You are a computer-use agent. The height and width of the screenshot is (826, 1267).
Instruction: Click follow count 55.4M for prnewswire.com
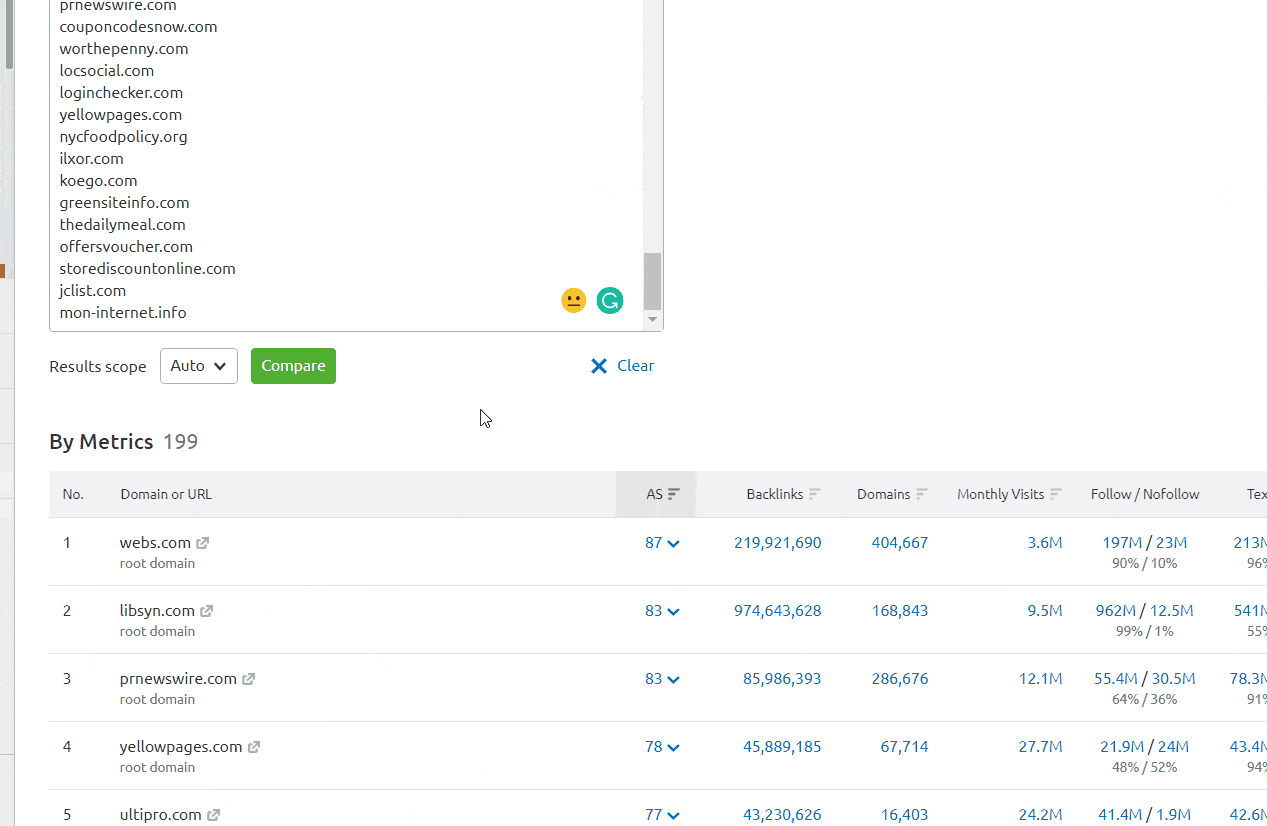point(1117,679)
